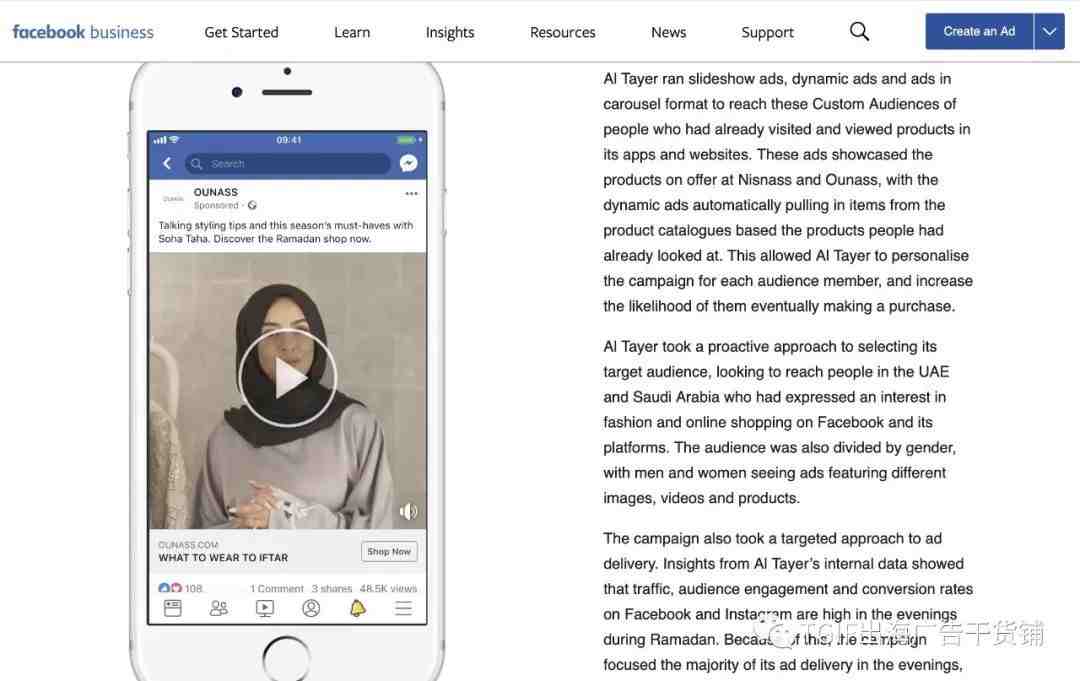The height and width of the screenshot is (681, 1080).
Task: Expand the Create an Ad dropdown arrow
Action: point(1049,31)
